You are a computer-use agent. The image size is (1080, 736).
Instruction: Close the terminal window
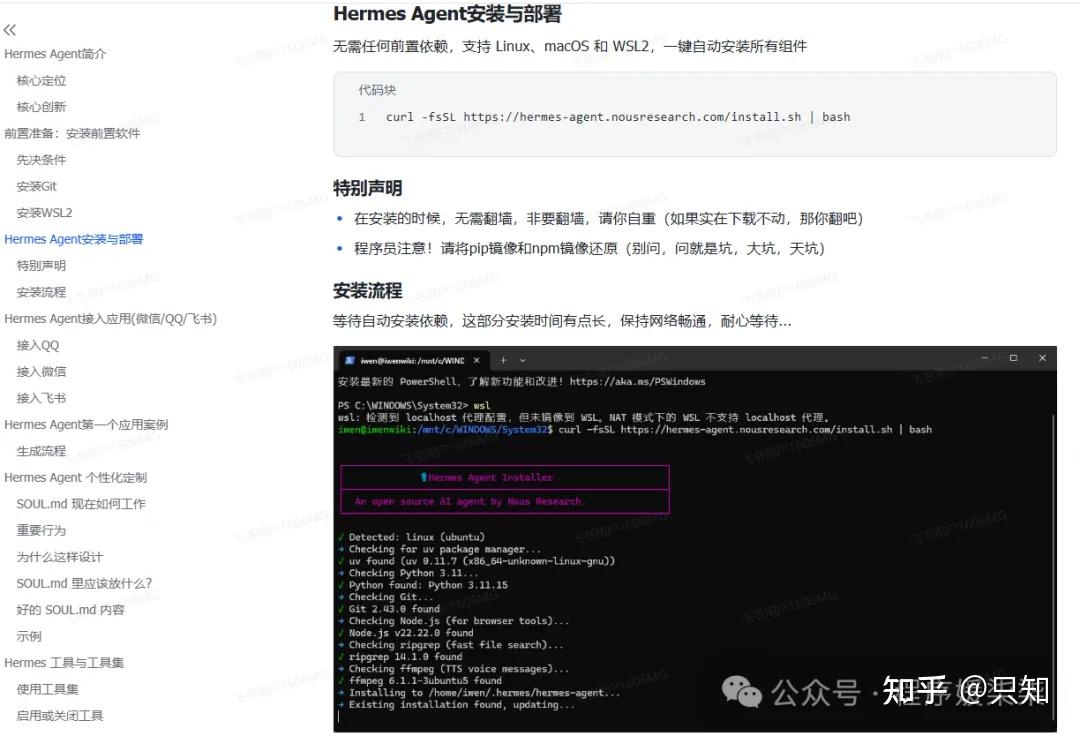point(1042,358)
